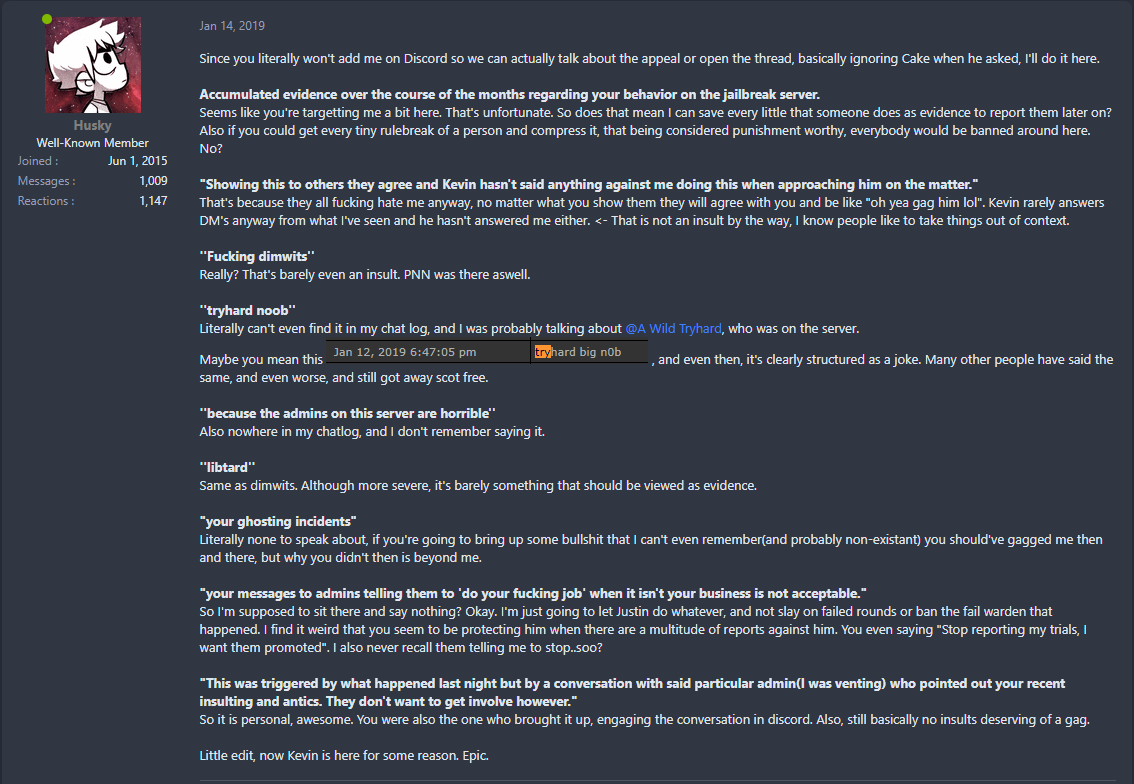
Task: Click the Jan 12, 2019 6:47:05 pm timestamp
Action: [x=404, y=352]
